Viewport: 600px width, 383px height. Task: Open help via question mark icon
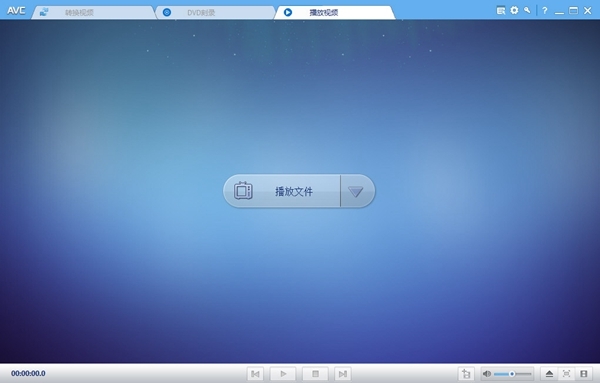click(545, 11)
